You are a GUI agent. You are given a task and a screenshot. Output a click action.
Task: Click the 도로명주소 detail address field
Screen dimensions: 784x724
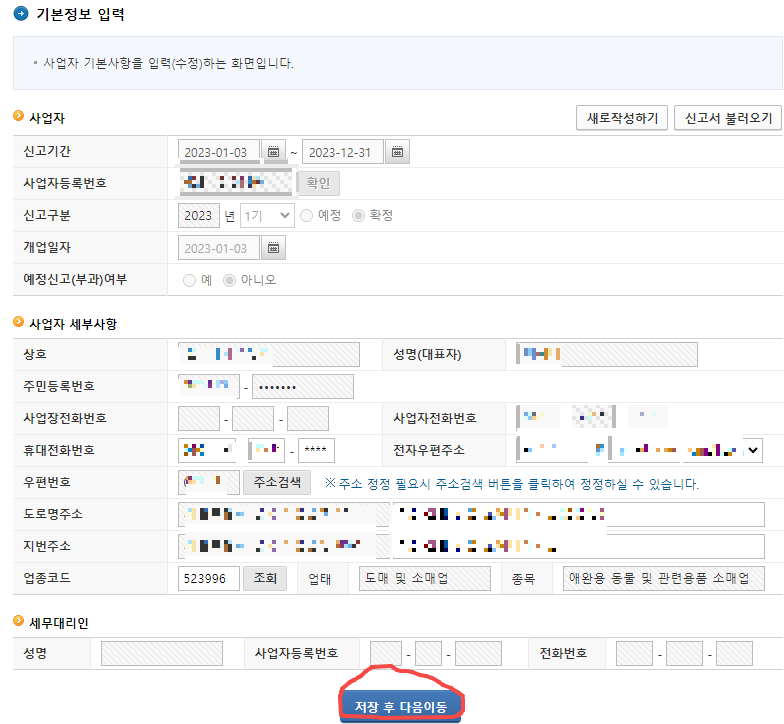pyautogui.click(x=579, y=514)
